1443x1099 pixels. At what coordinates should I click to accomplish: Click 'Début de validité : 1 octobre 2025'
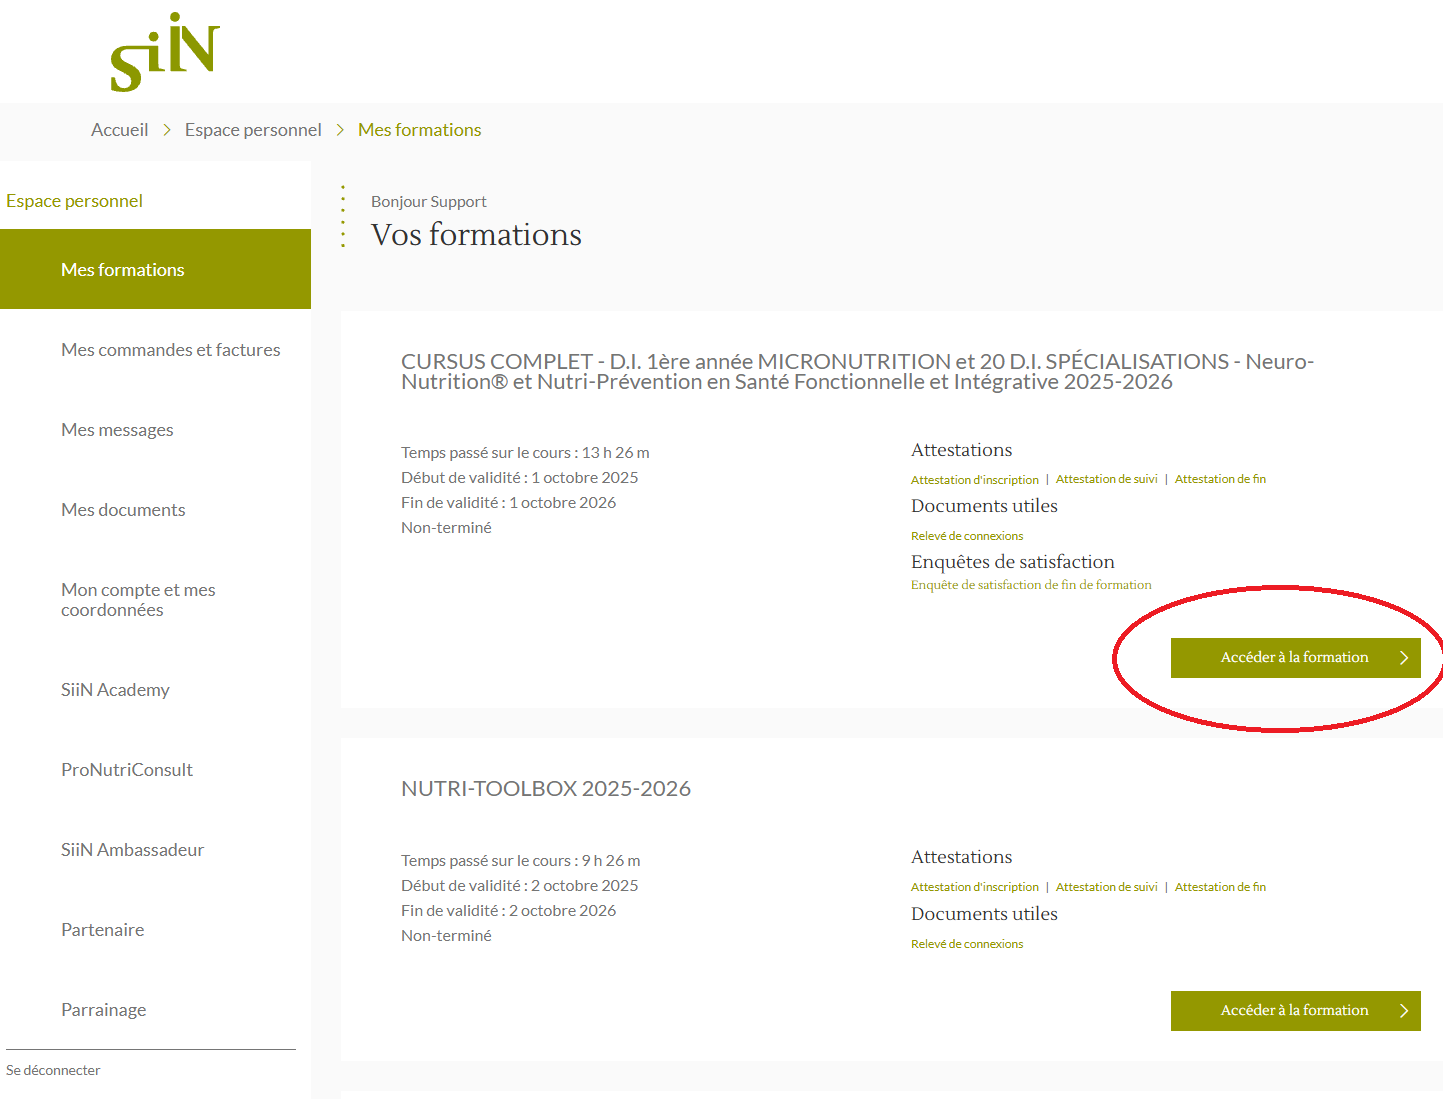pyautogui.click(x=519, y=478)
